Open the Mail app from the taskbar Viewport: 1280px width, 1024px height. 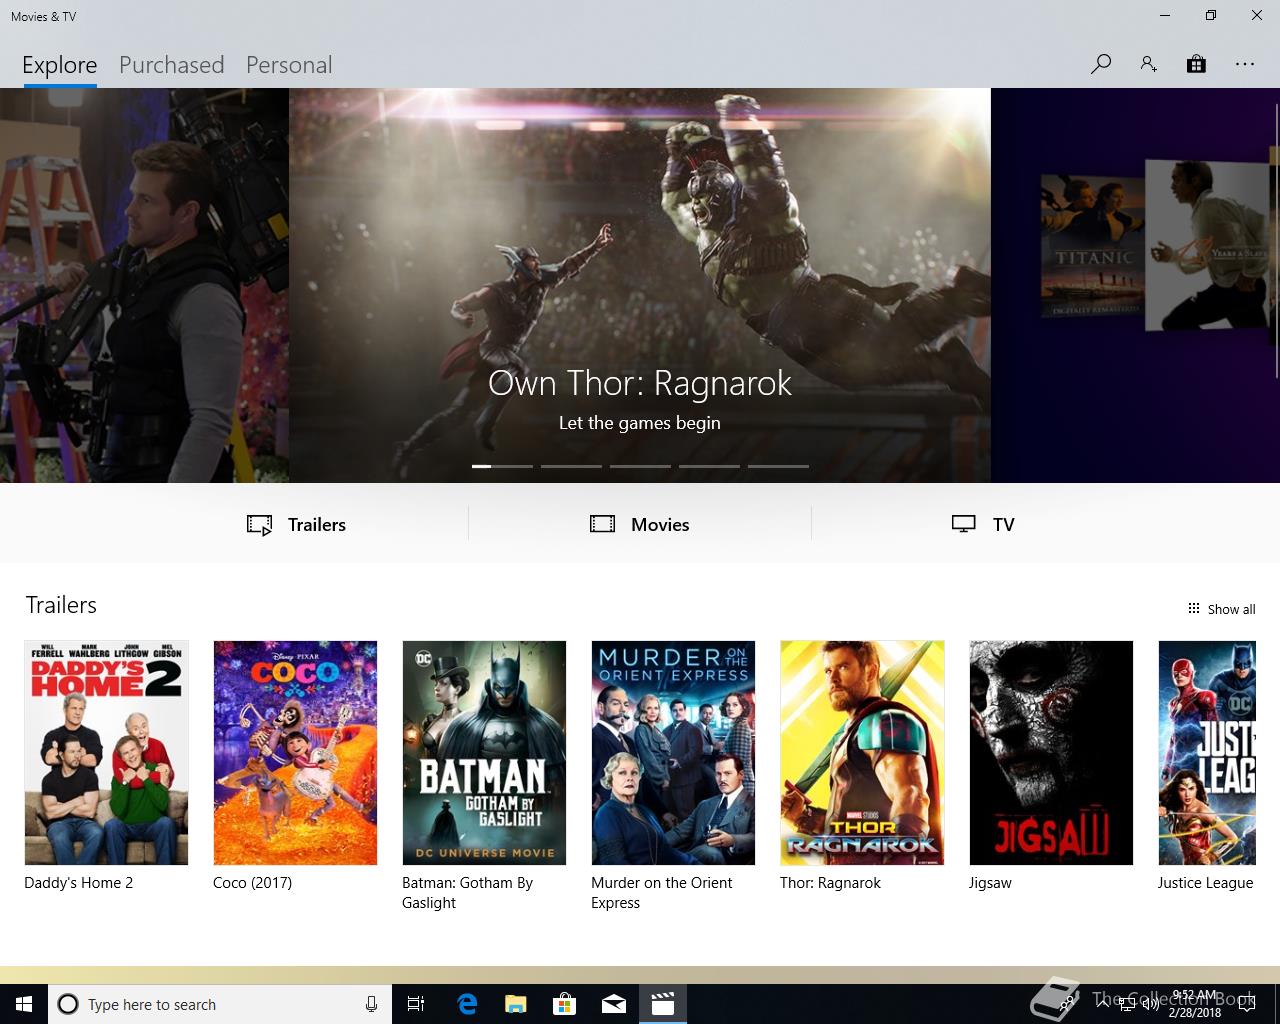pos(614,1004)
